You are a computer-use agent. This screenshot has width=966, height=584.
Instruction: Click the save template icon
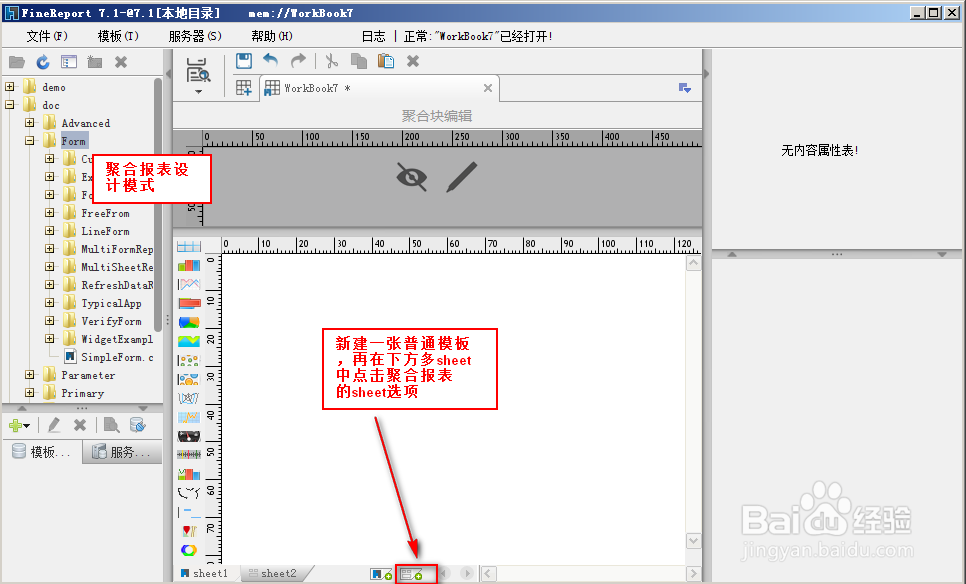click(x=244, y=60)
